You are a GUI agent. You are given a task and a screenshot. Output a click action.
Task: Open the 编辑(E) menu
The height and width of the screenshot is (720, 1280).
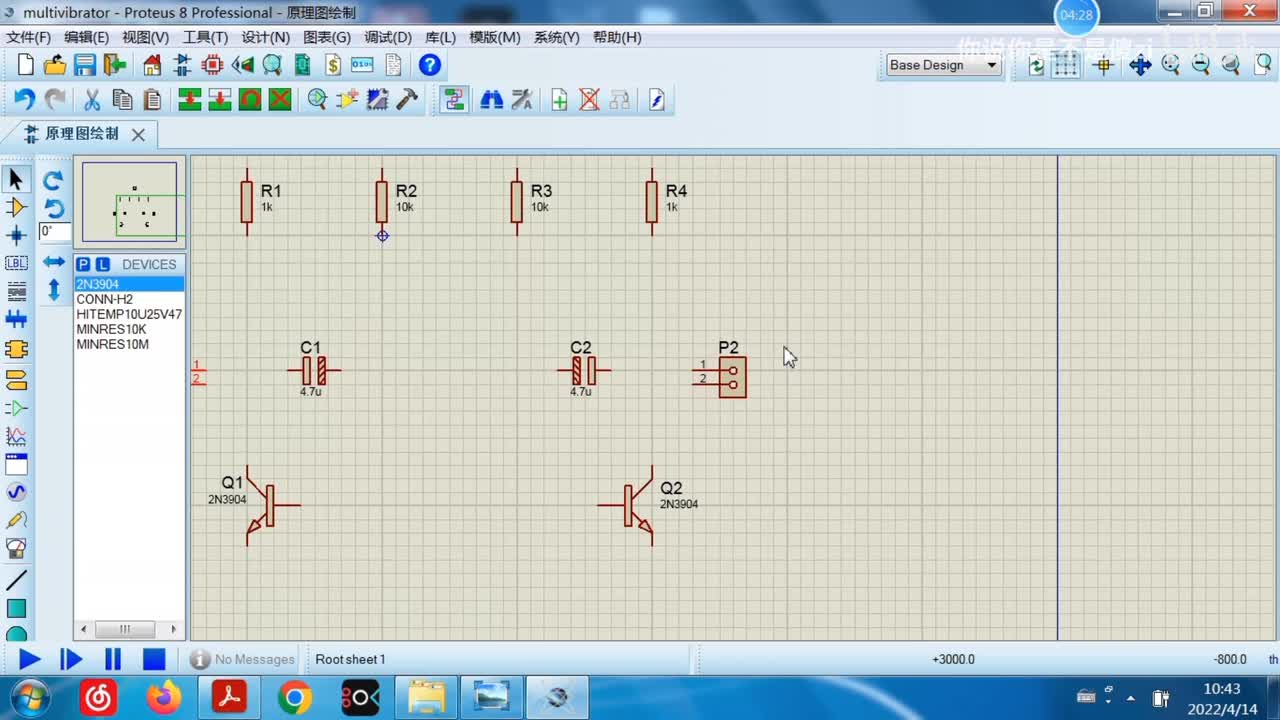coord(86,37)
